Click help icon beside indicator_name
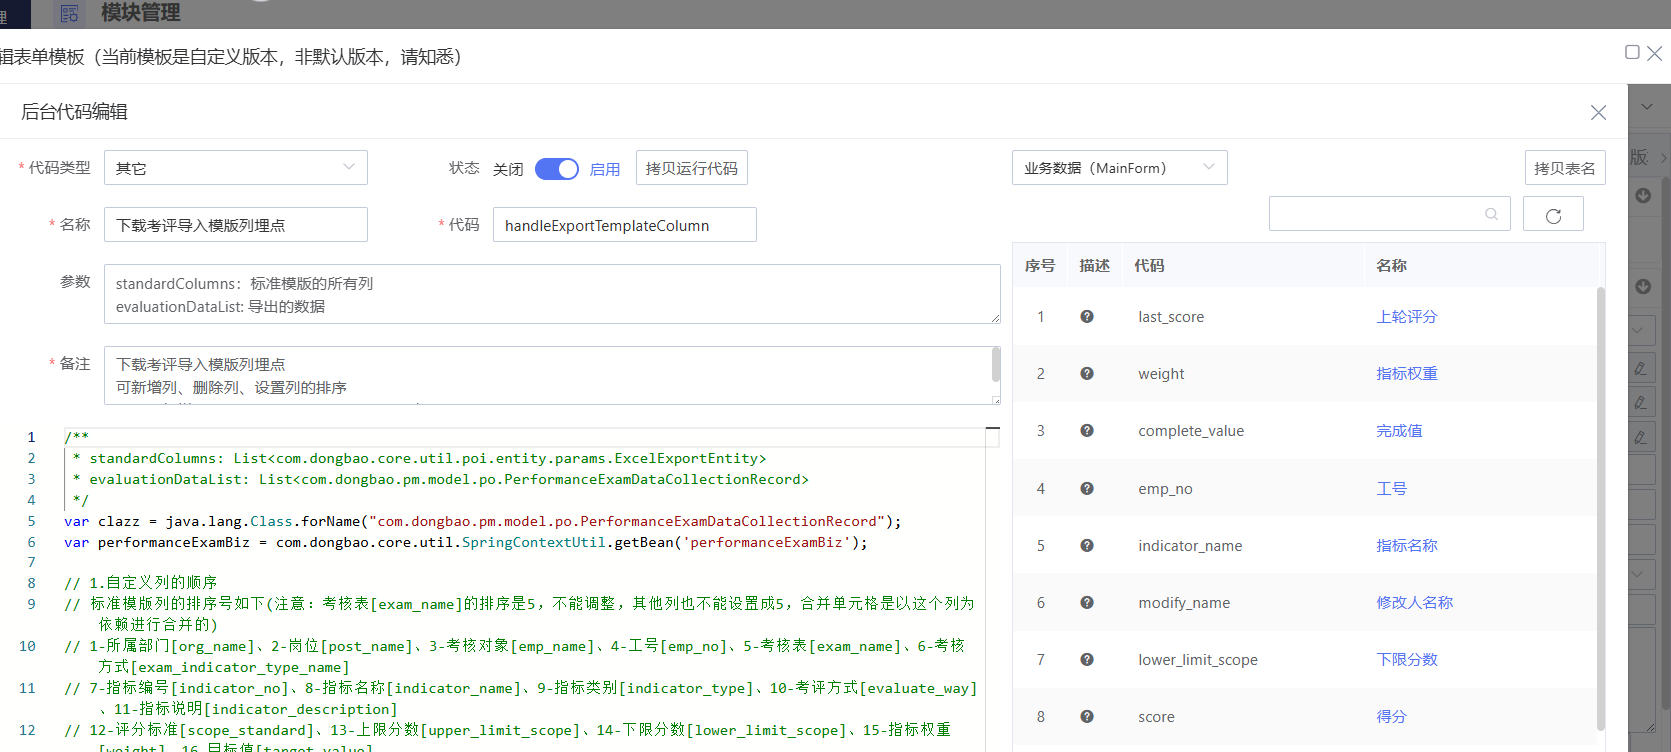Viewport: 1671px width, 752px height. click(x=1087, y=545)
